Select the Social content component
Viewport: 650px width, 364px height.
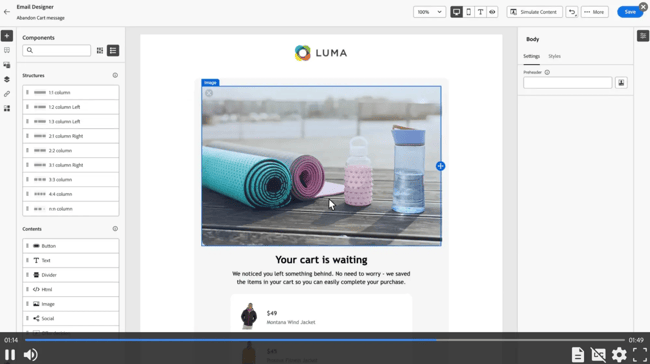click(71, 318)
